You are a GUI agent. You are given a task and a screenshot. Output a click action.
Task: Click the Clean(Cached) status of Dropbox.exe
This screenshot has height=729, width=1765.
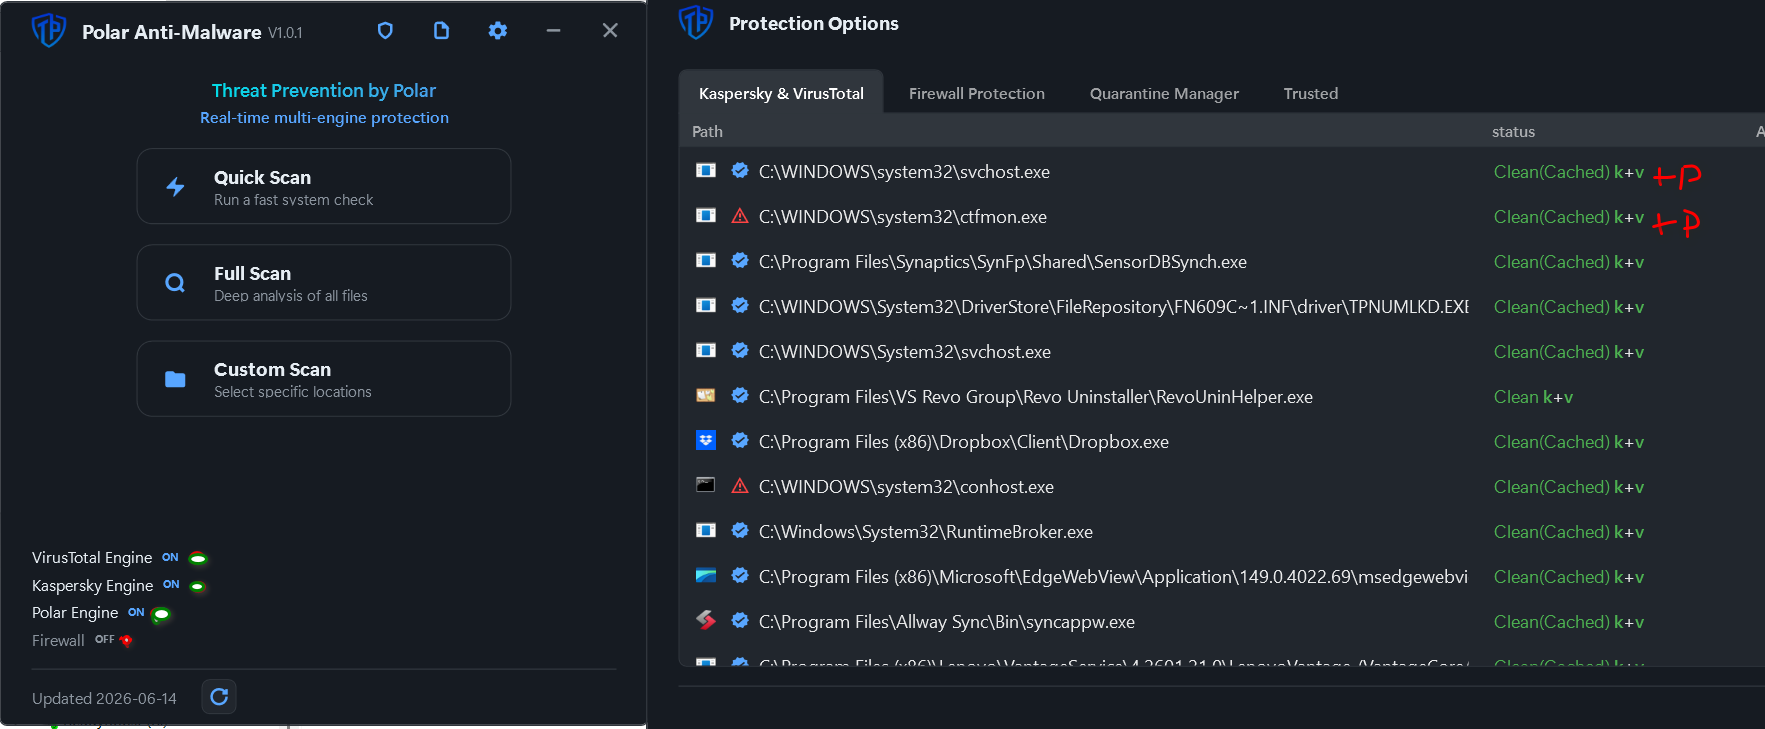(1568, 442)
